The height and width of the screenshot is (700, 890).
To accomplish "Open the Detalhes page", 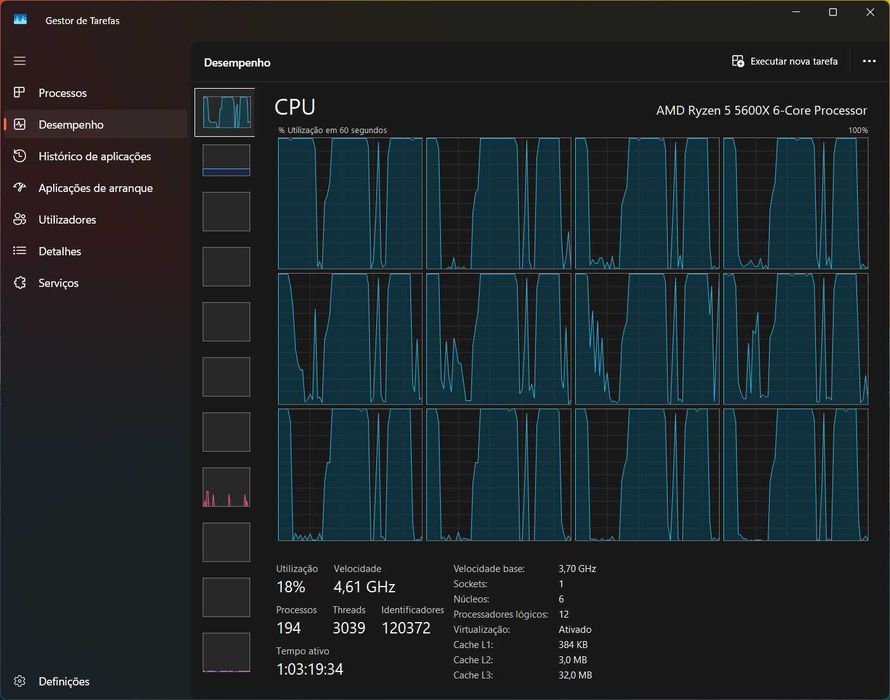I will 95,251.
